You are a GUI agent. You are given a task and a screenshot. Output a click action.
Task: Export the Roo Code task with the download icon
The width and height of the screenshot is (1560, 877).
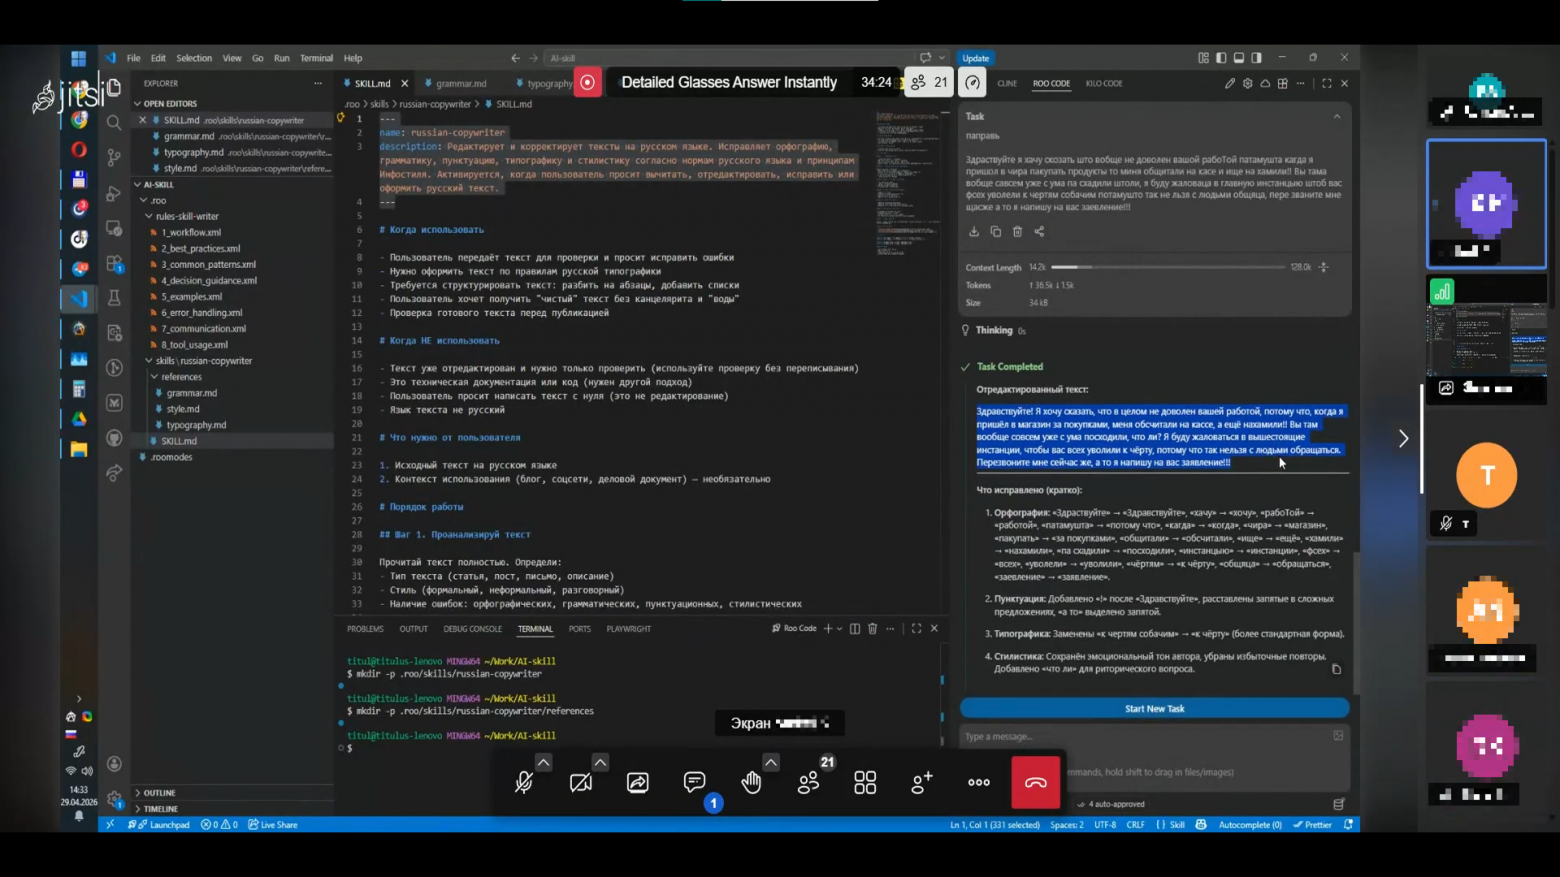coord(974,231)
